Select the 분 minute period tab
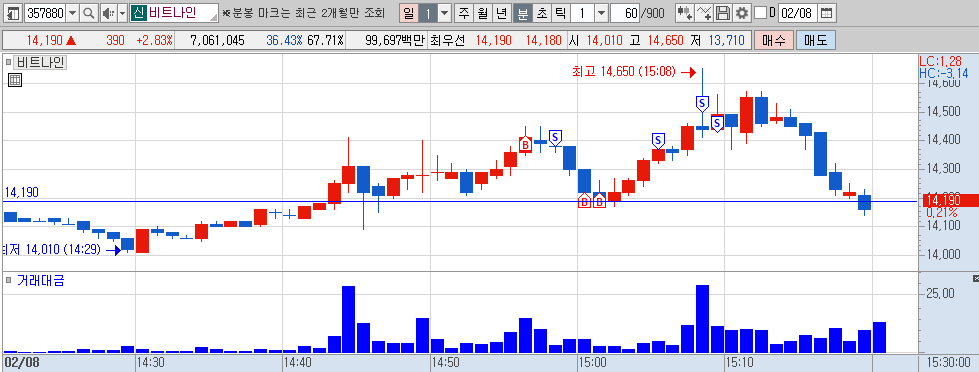The height and width of the screenshot is (372, 979). click(x=522, y=12)
